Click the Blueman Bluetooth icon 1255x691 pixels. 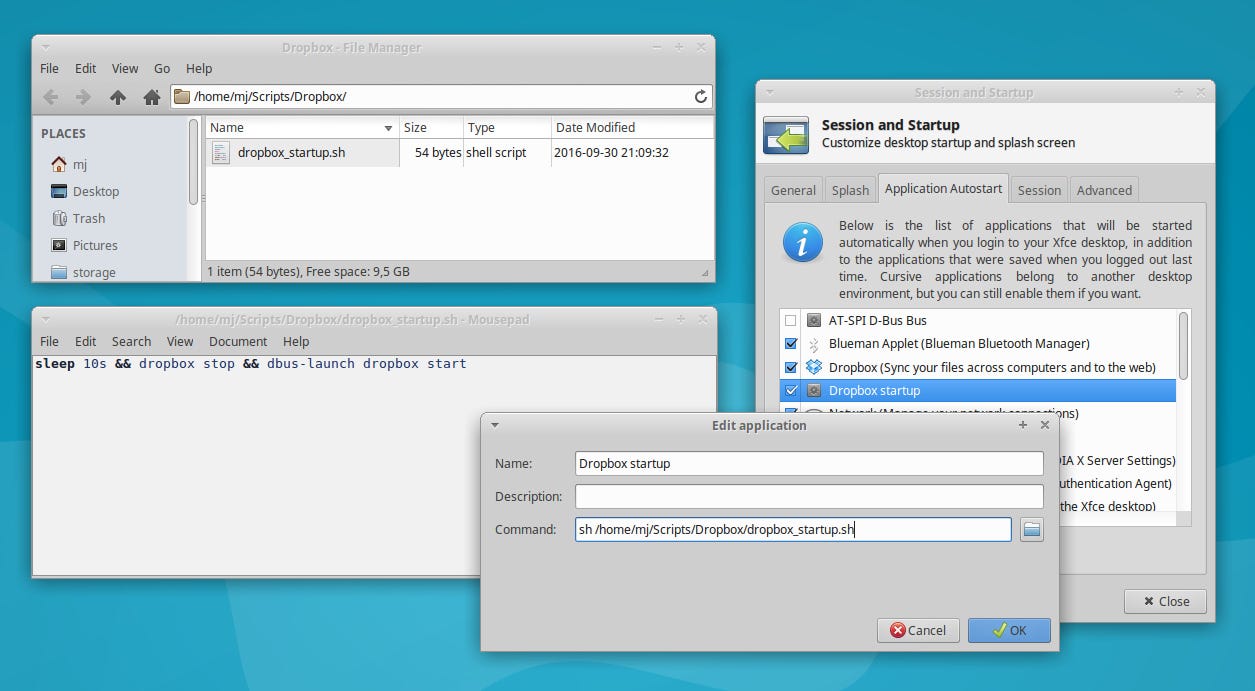click(x=814, y=344)
